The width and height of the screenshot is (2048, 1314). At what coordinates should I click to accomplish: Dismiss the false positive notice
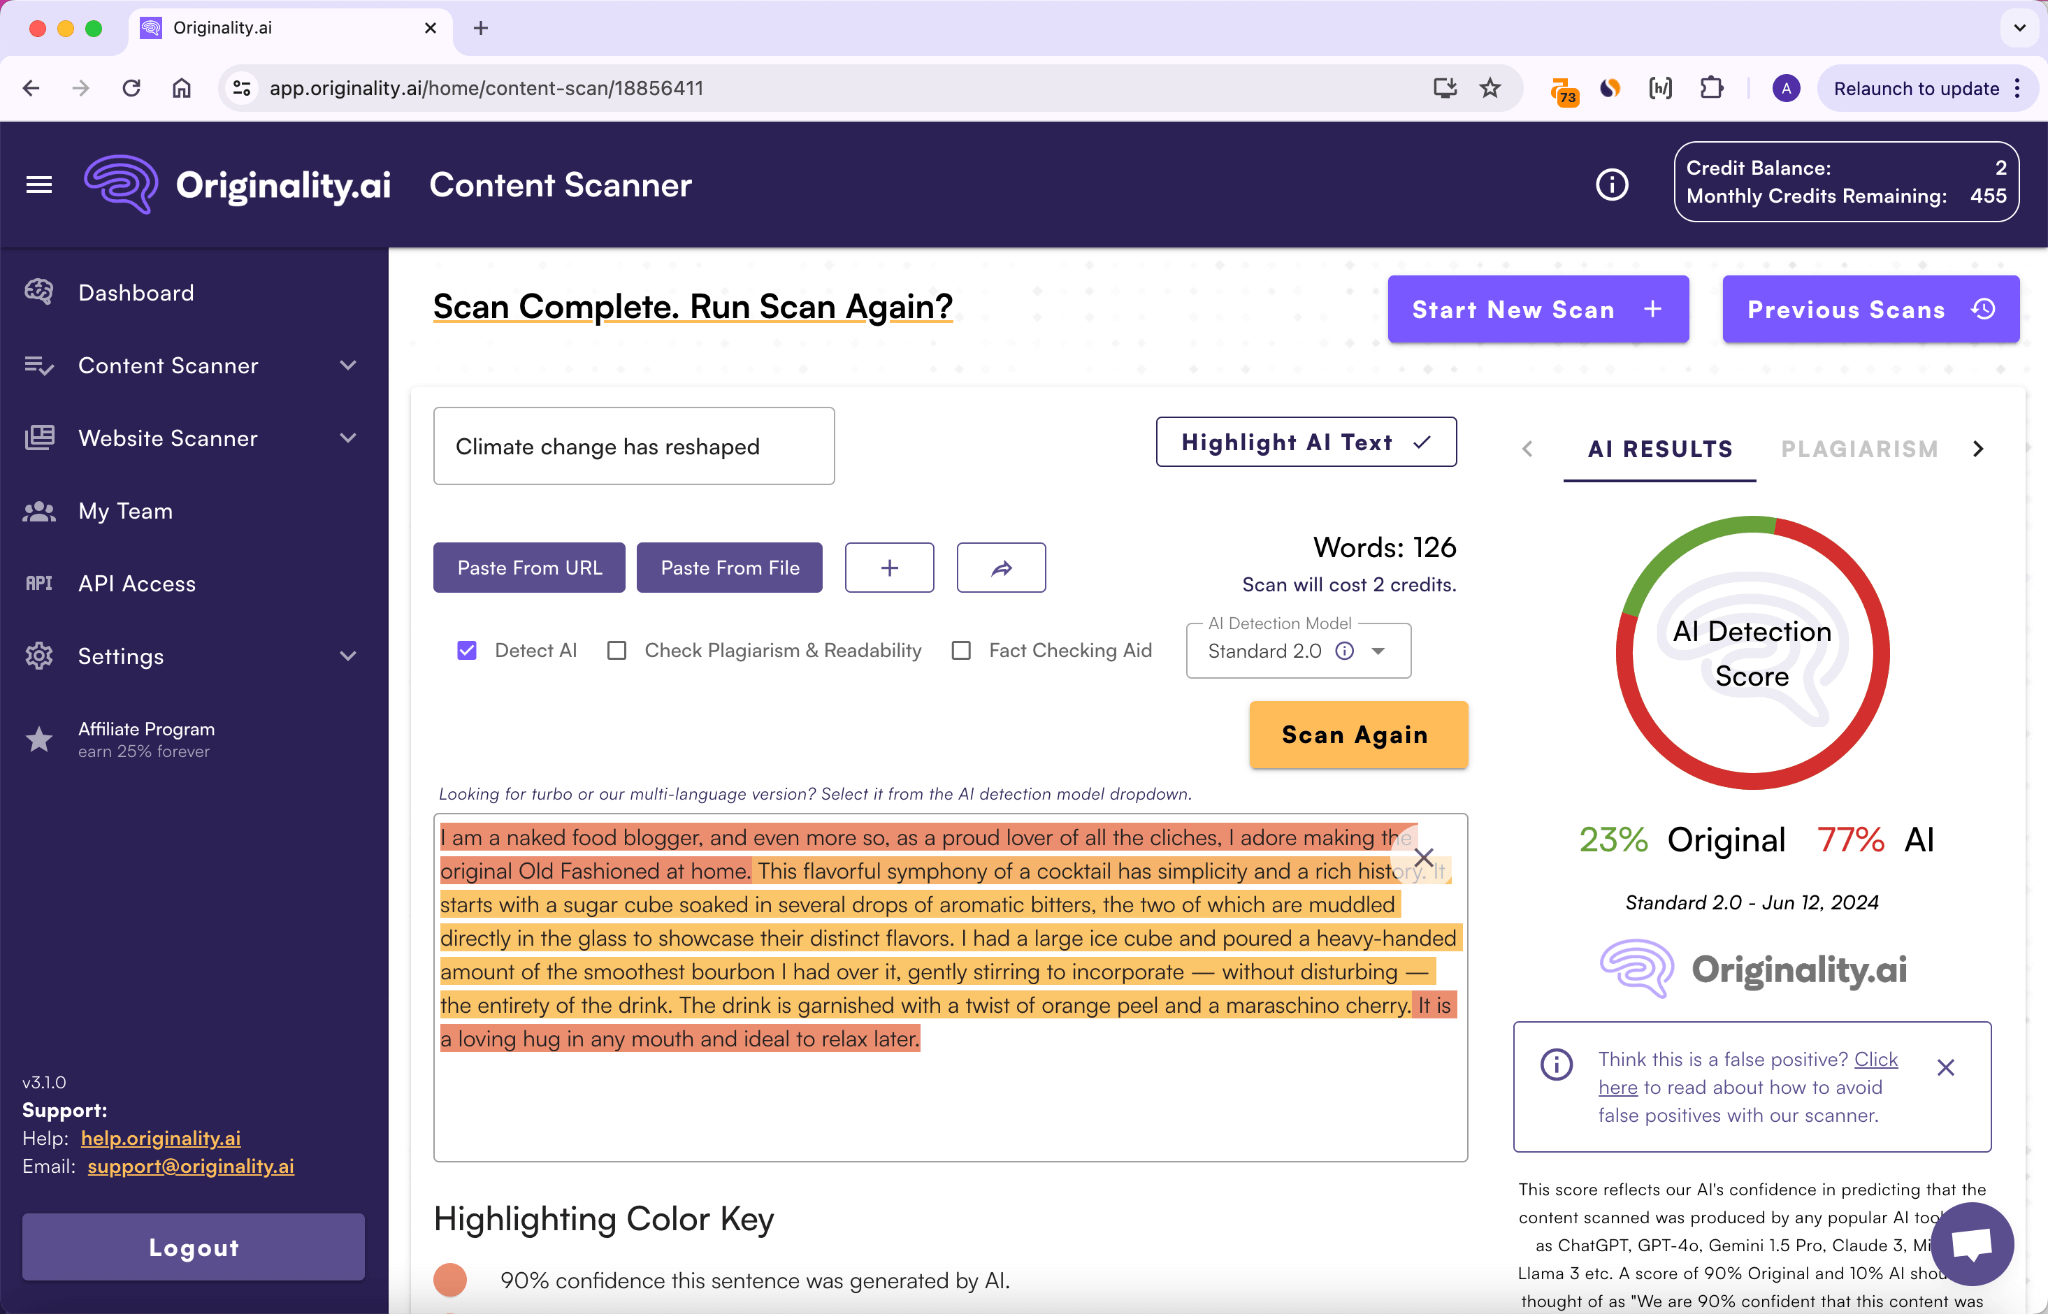(1945, 1068)
